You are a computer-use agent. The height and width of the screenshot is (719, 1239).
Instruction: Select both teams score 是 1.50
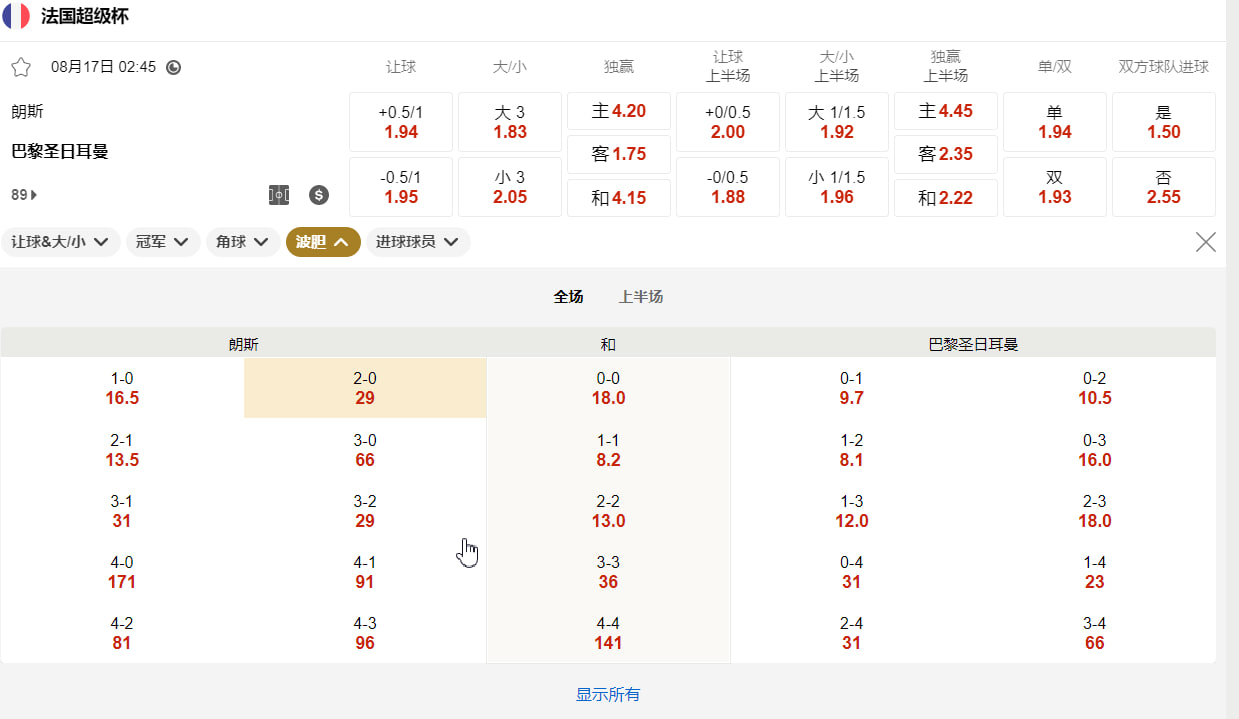point(1164,122)
